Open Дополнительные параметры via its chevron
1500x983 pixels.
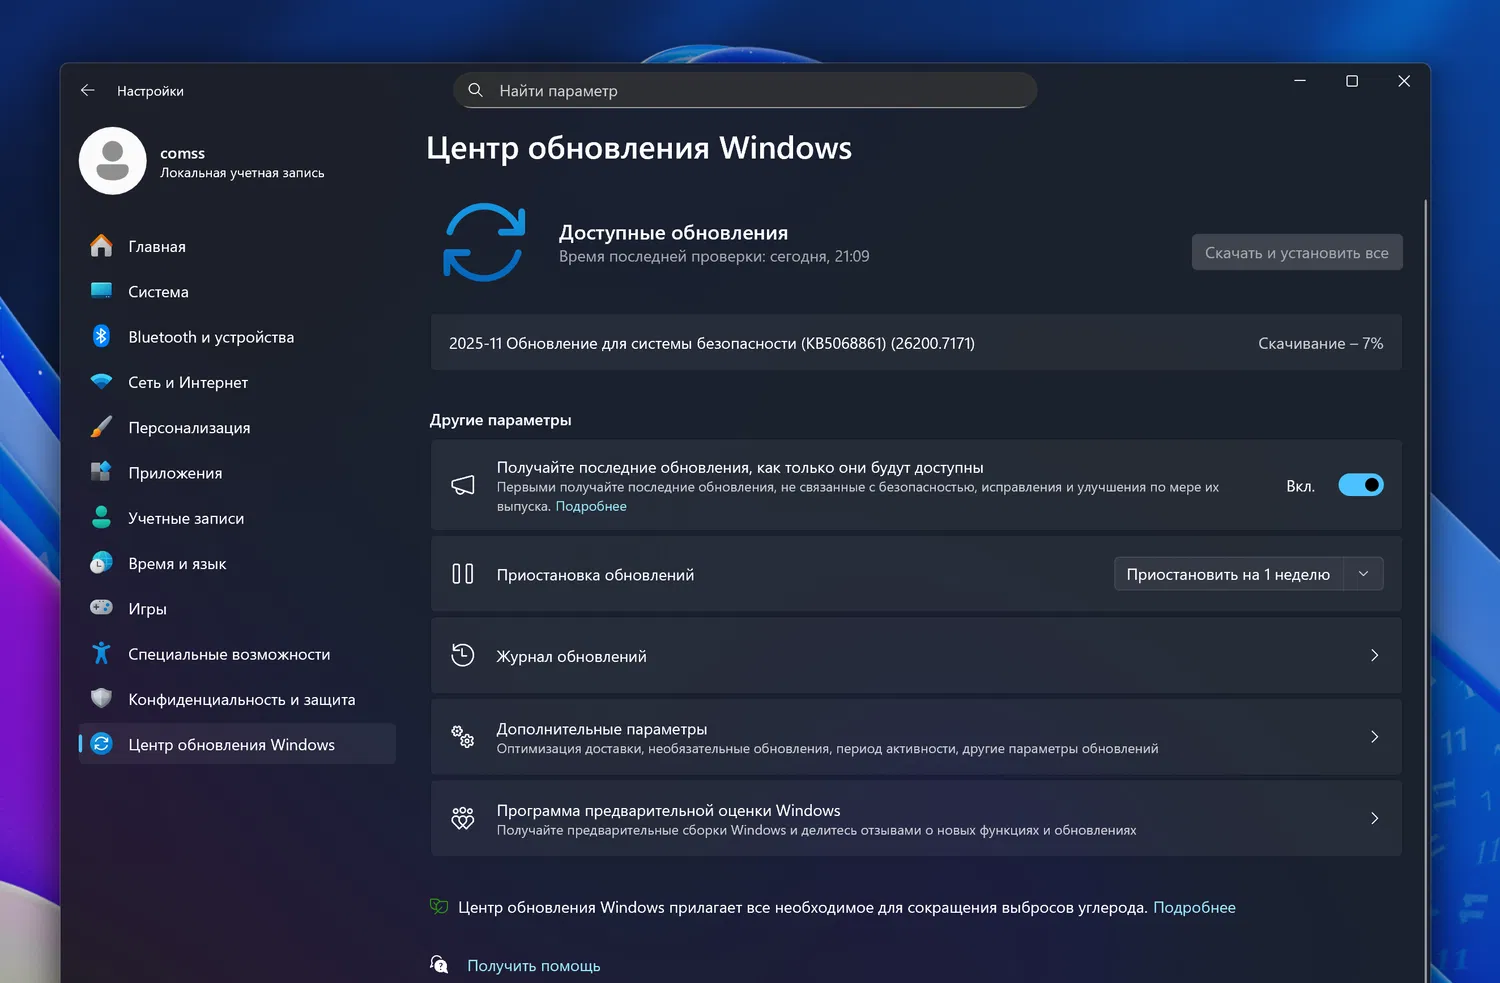coord(1375,737)
